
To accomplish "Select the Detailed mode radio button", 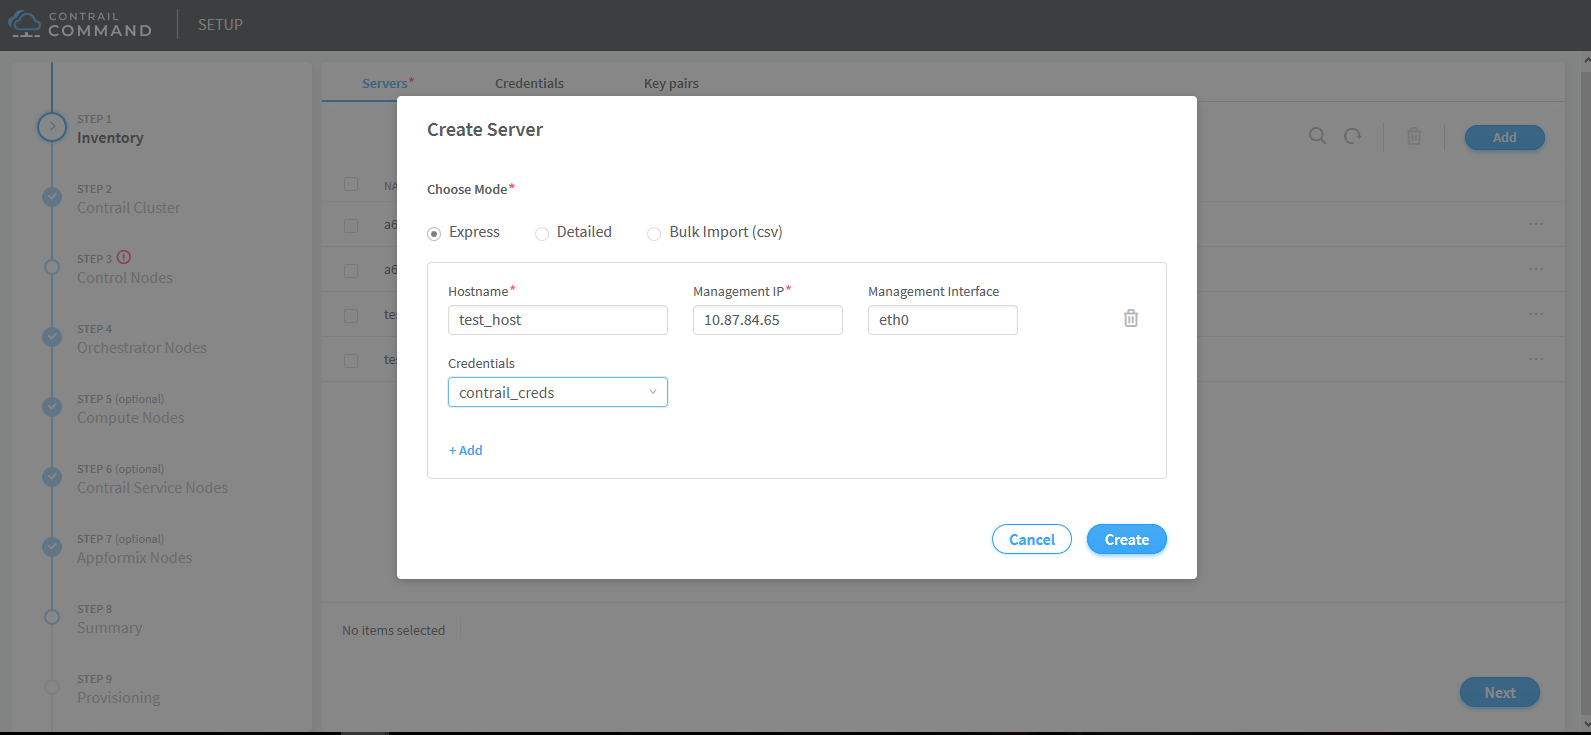I will 542,233.
